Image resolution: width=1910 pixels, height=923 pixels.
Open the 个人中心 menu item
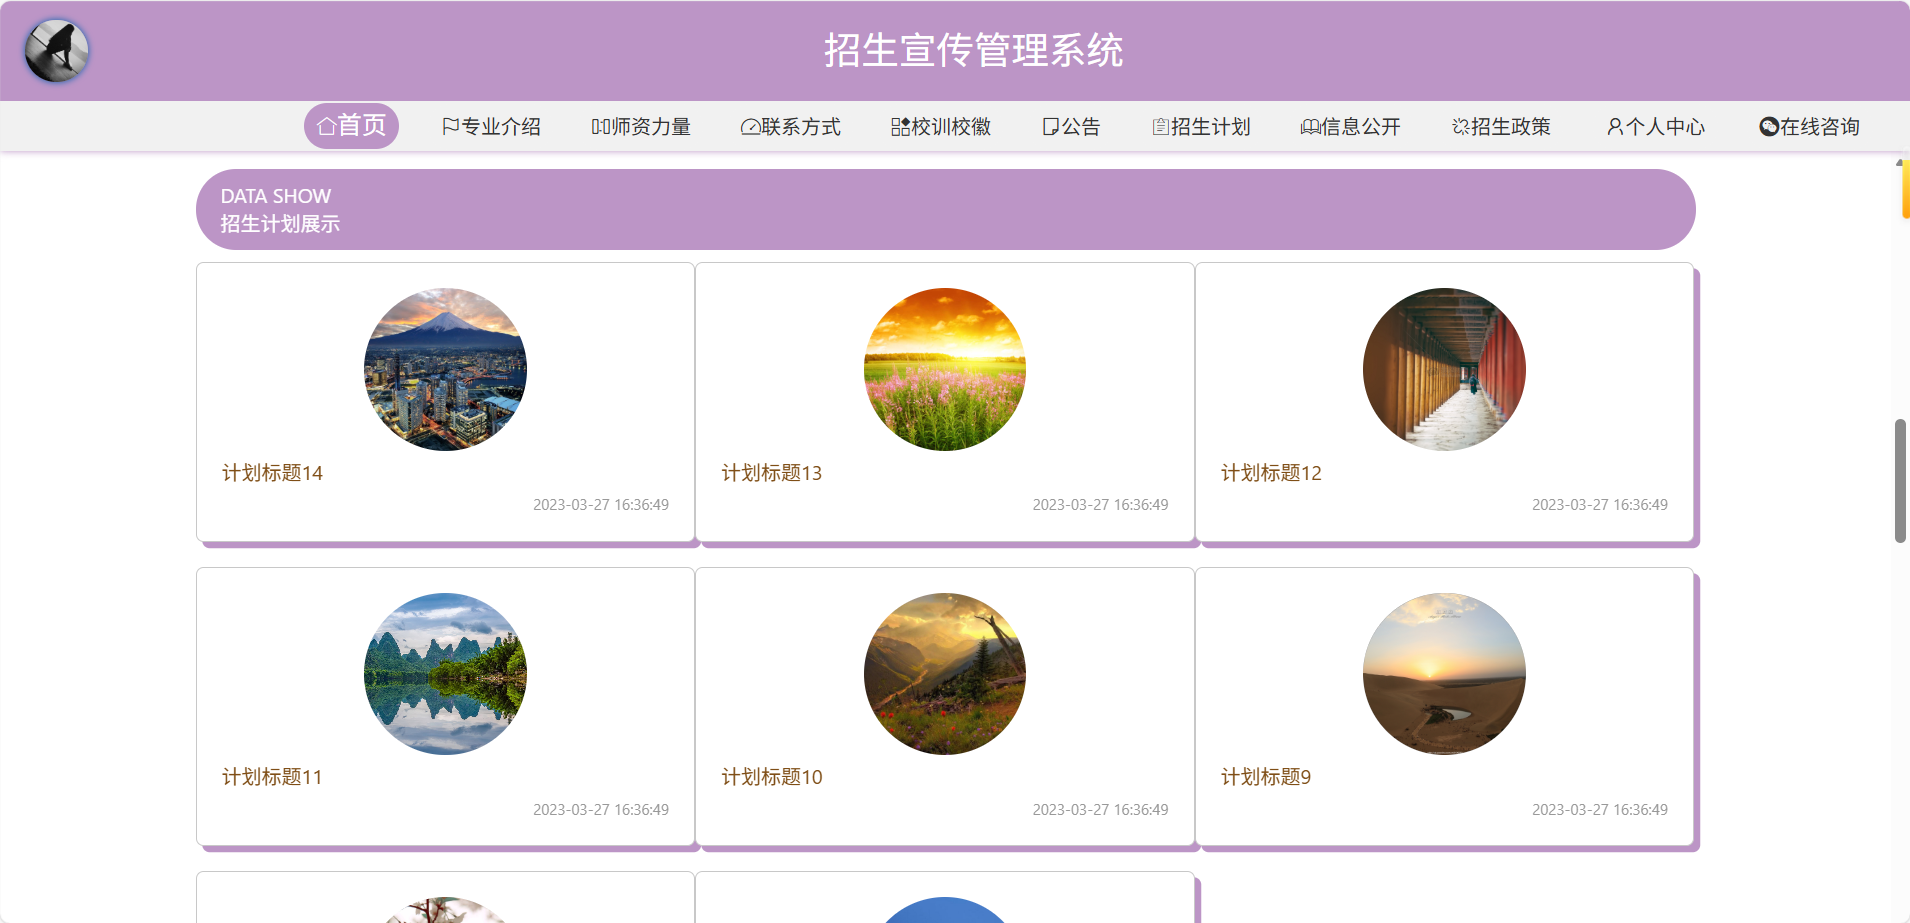click(1656, 127)
